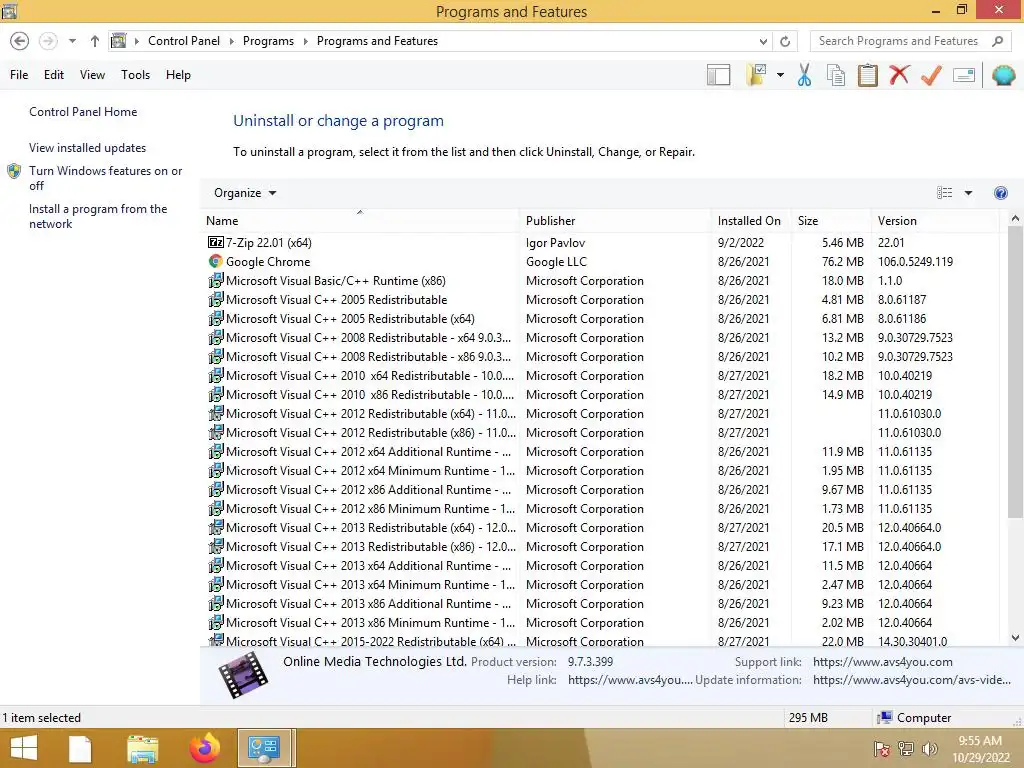Click the Action Center flag tray icon
Screen dimensions: 1024x768
tap(882, 750)
